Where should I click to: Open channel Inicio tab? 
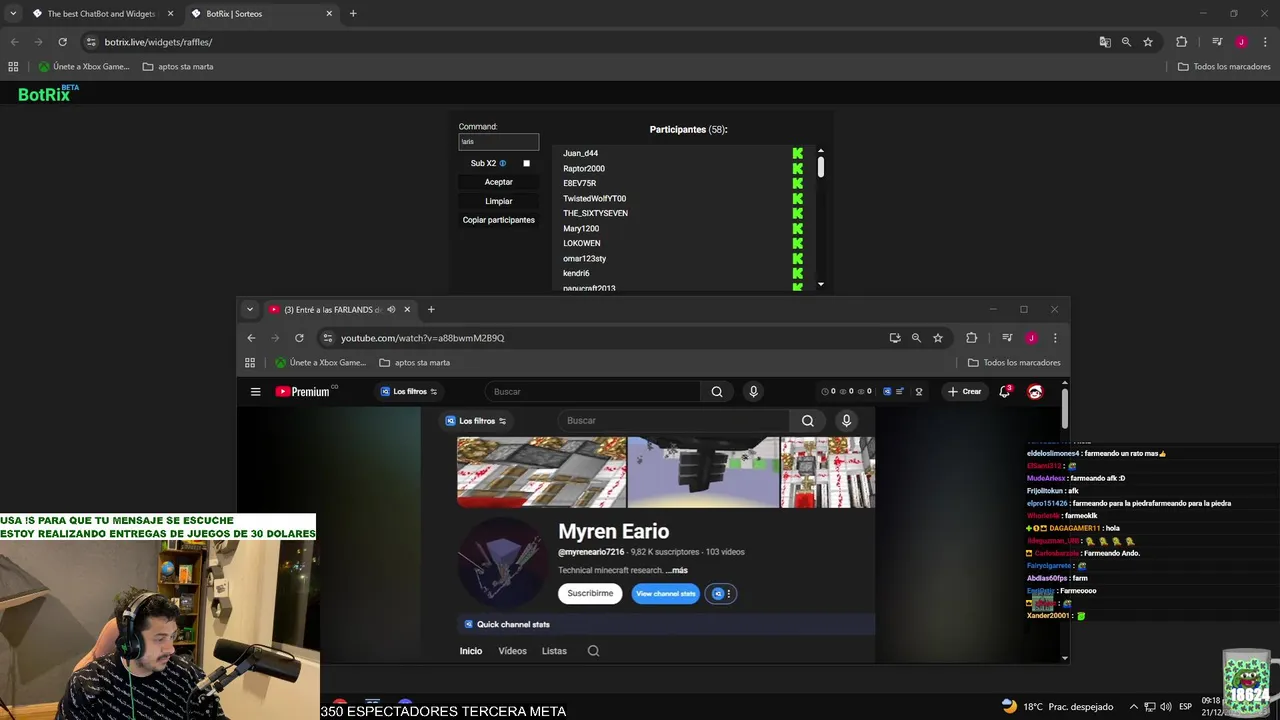click(471, 651)
